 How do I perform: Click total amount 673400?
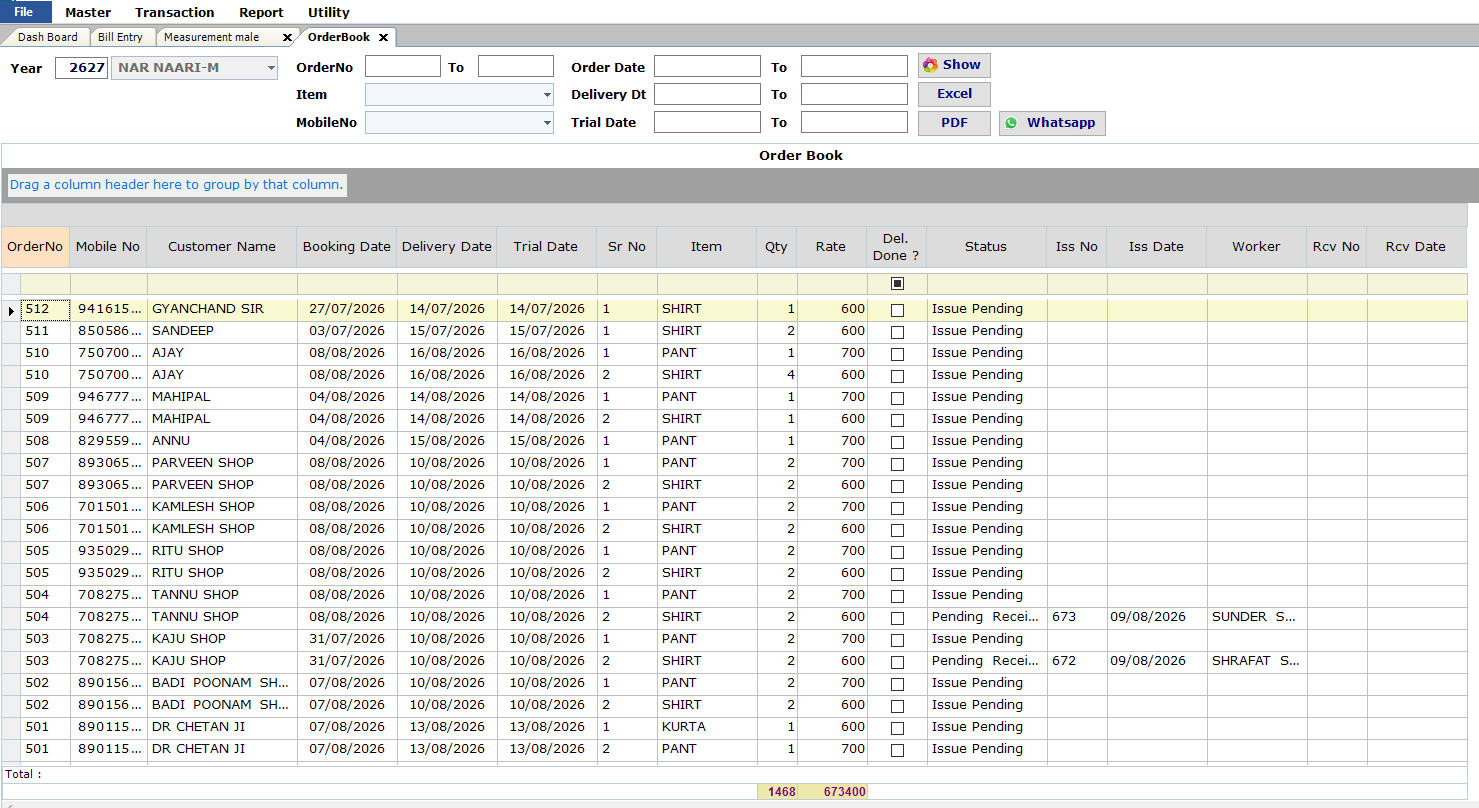click(x=831, y=792)
